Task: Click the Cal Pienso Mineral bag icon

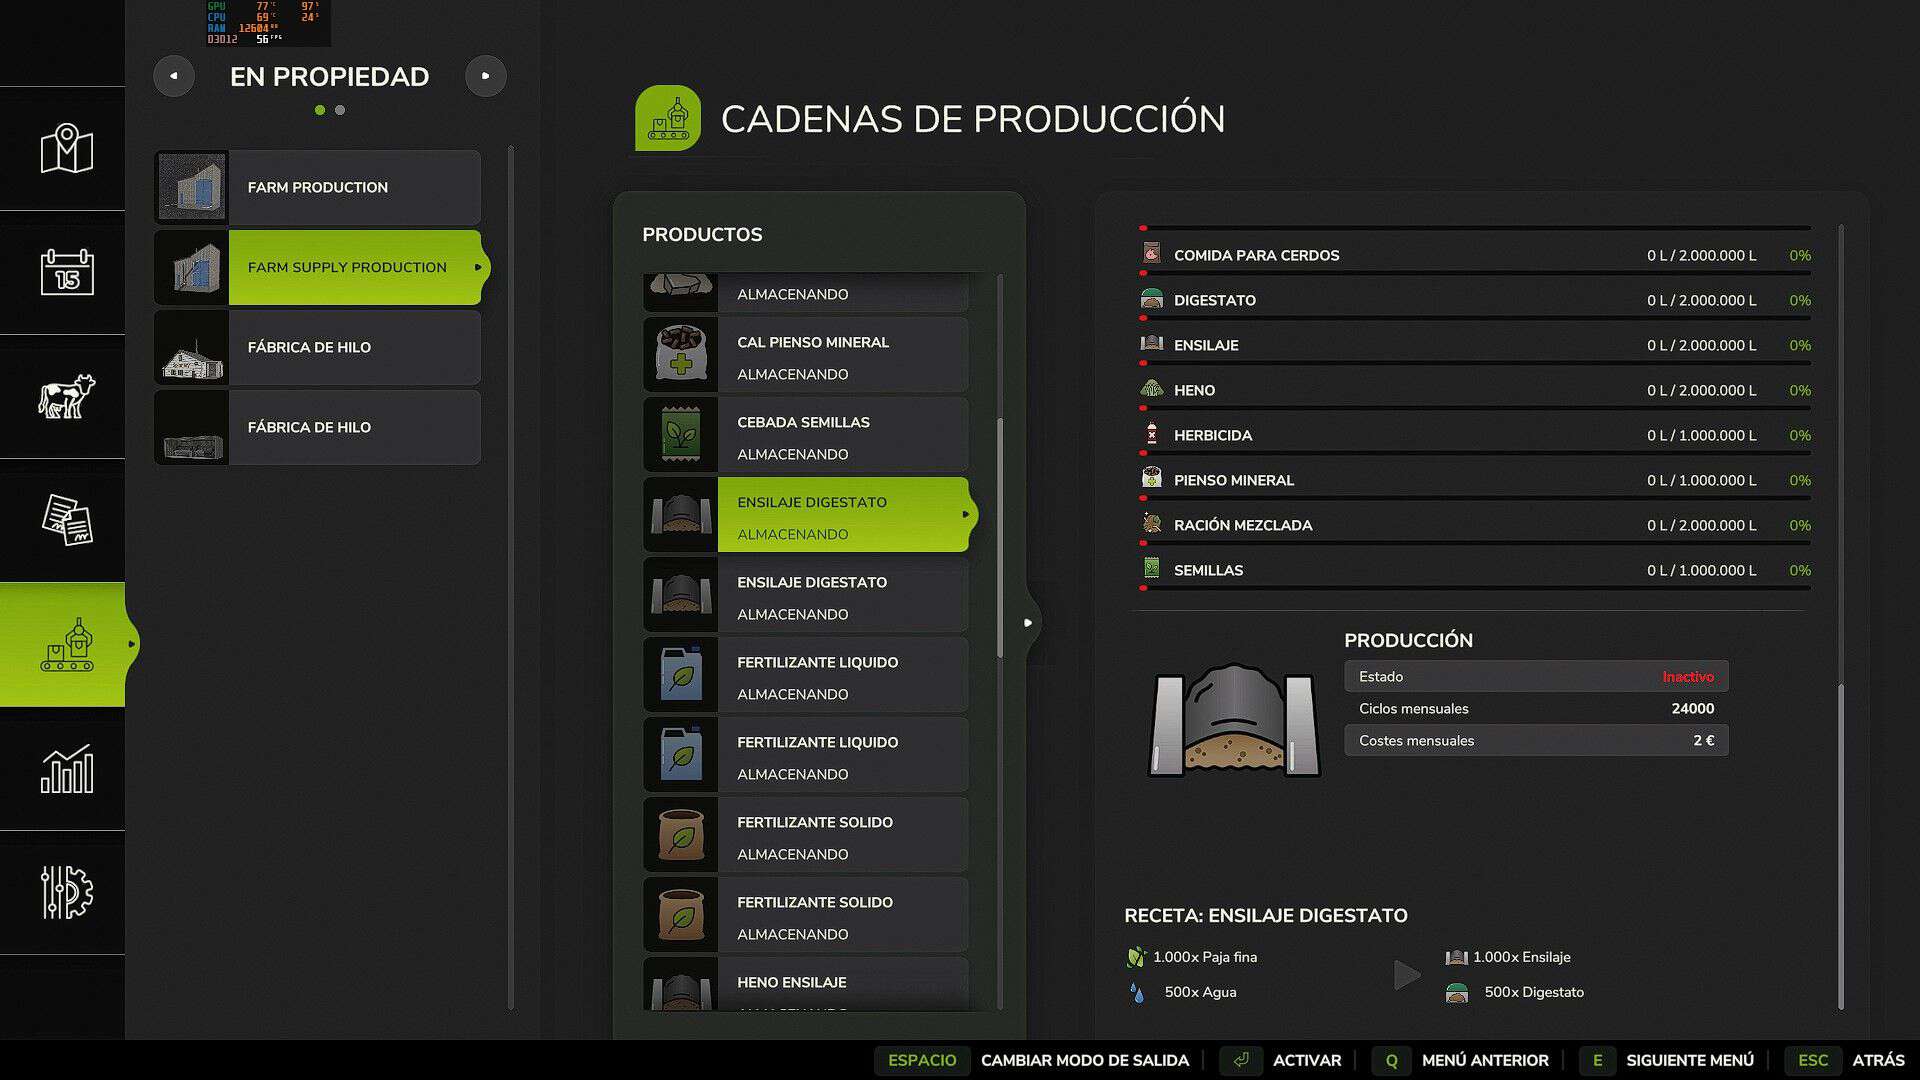Action: click(681, 355)
